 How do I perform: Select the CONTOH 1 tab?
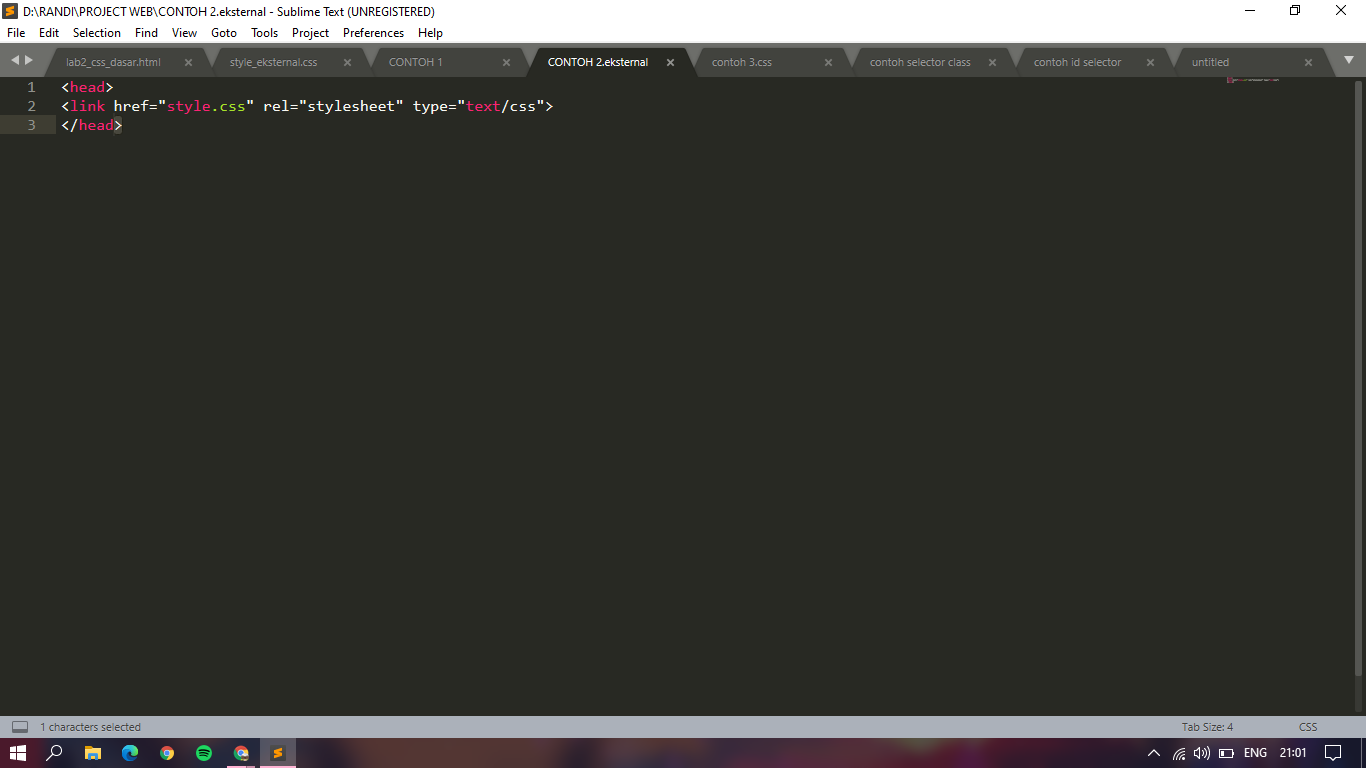(416, 61)
